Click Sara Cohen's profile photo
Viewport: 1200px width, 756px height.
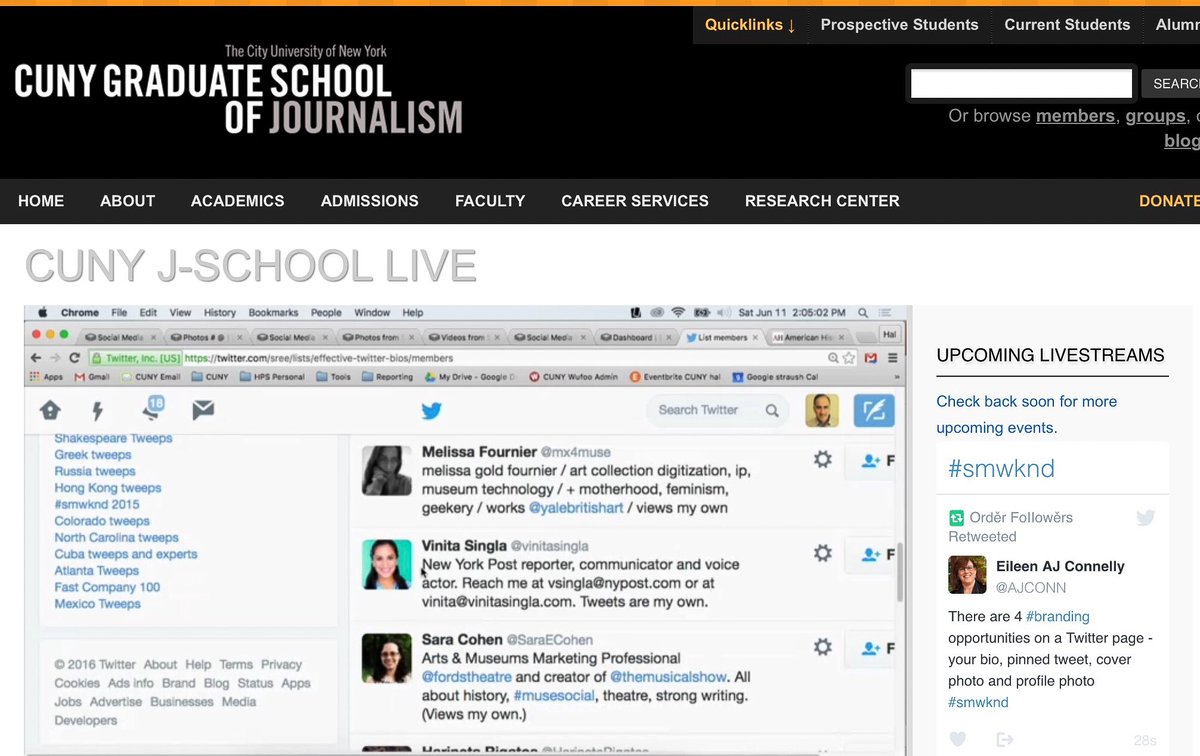click(x=387, y=657)
